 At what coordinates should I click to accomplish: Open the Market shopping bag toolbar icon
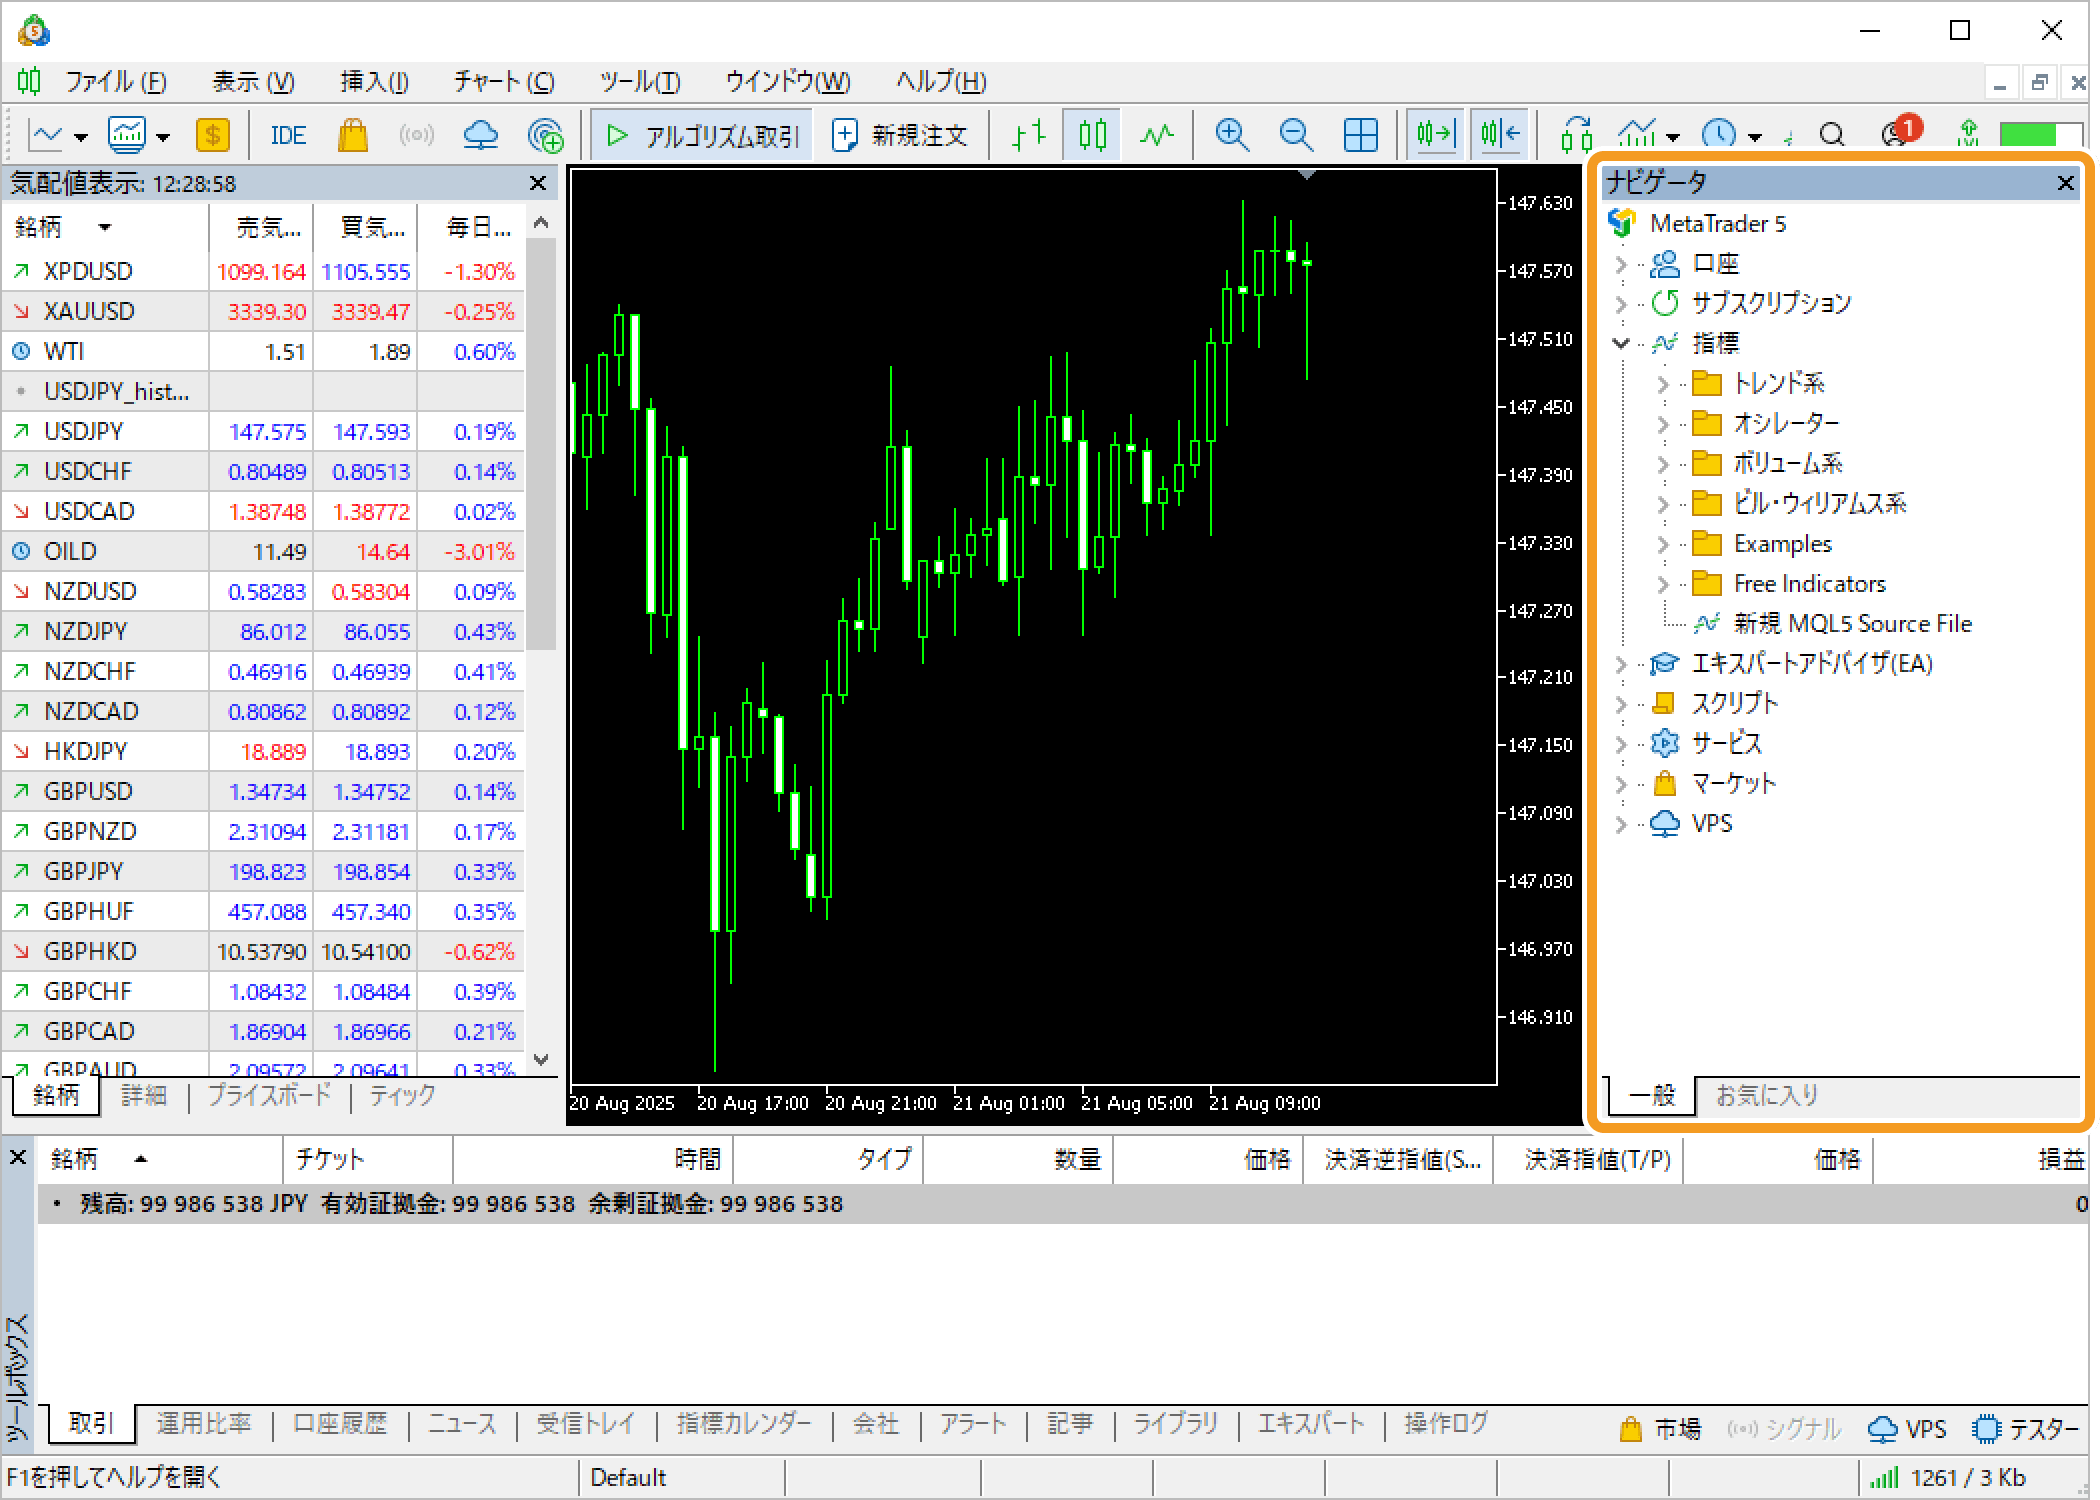pyautogui.click(x=352, y=135)
